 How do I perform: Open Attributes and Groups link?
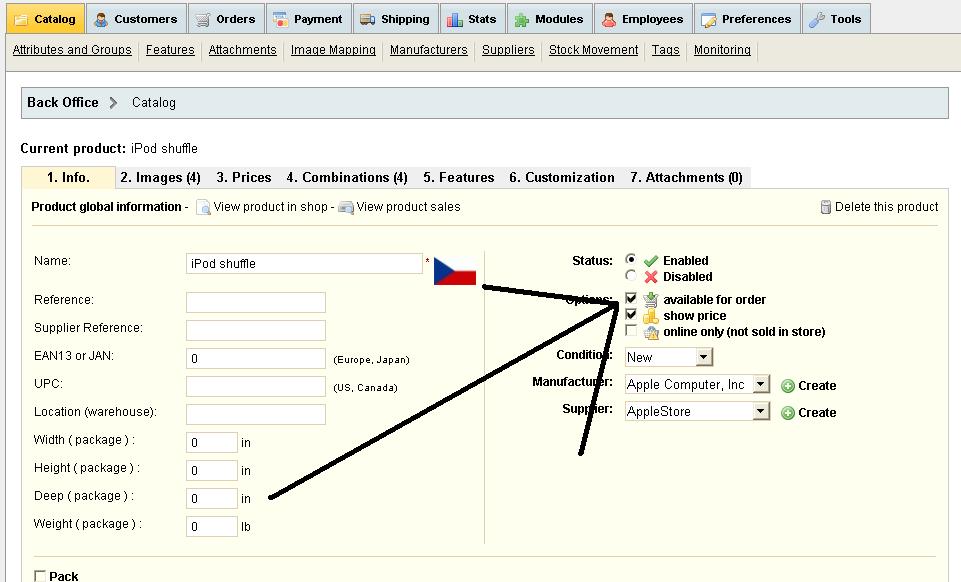point(72,50)
